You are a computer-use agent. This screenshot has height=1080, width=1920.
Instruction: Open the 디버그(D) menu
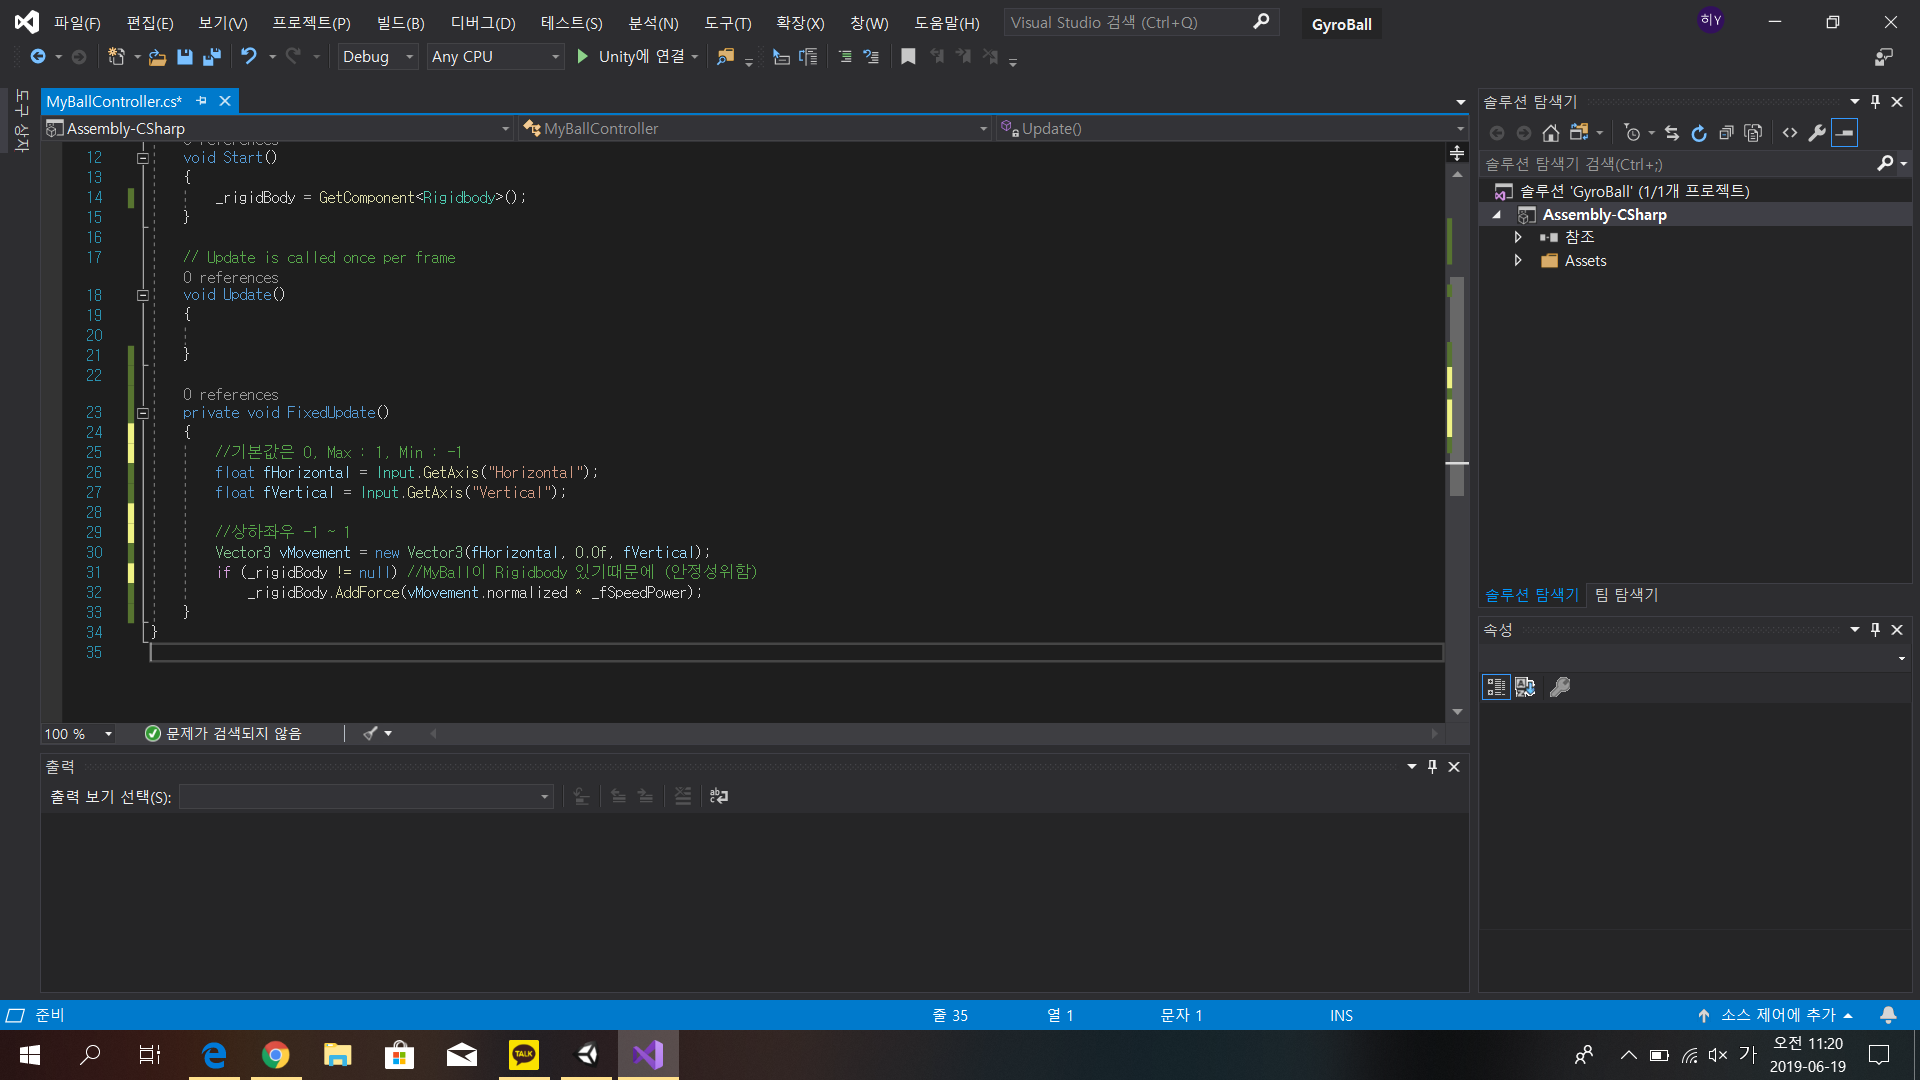tap(482, 23)
